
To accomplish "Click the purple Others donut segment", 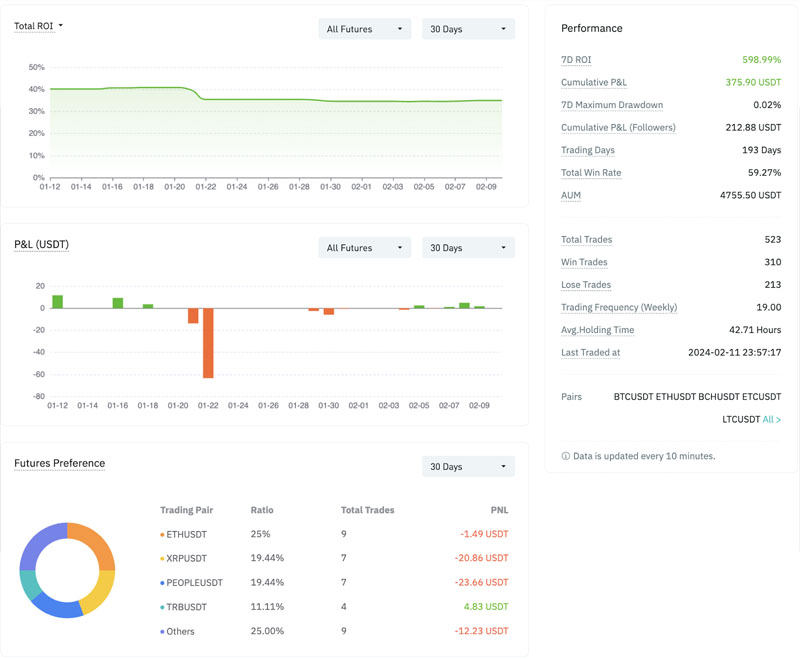I will tap(39, 543).
